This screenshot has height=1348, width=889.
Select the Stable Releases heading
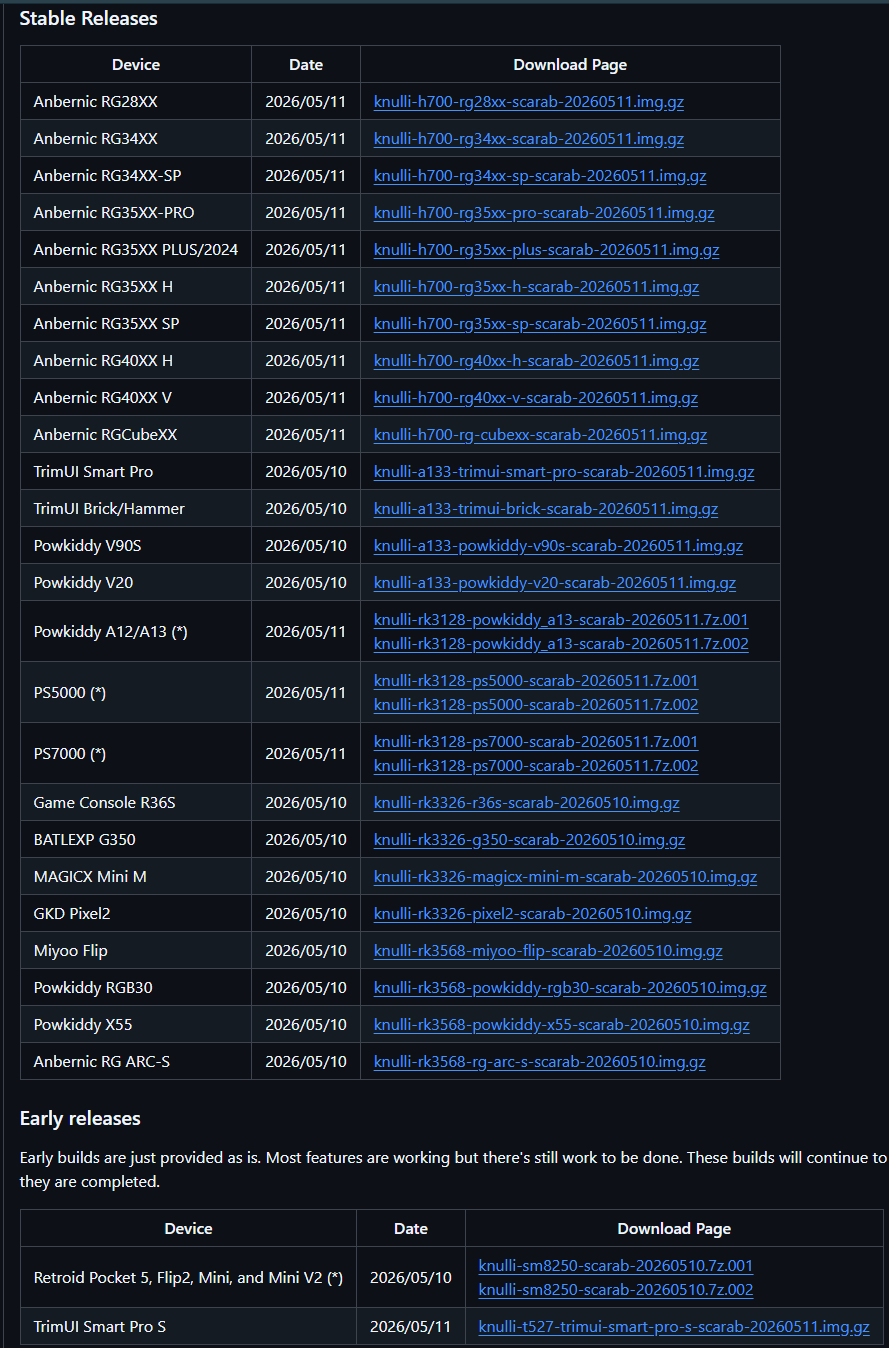(89, 18)
